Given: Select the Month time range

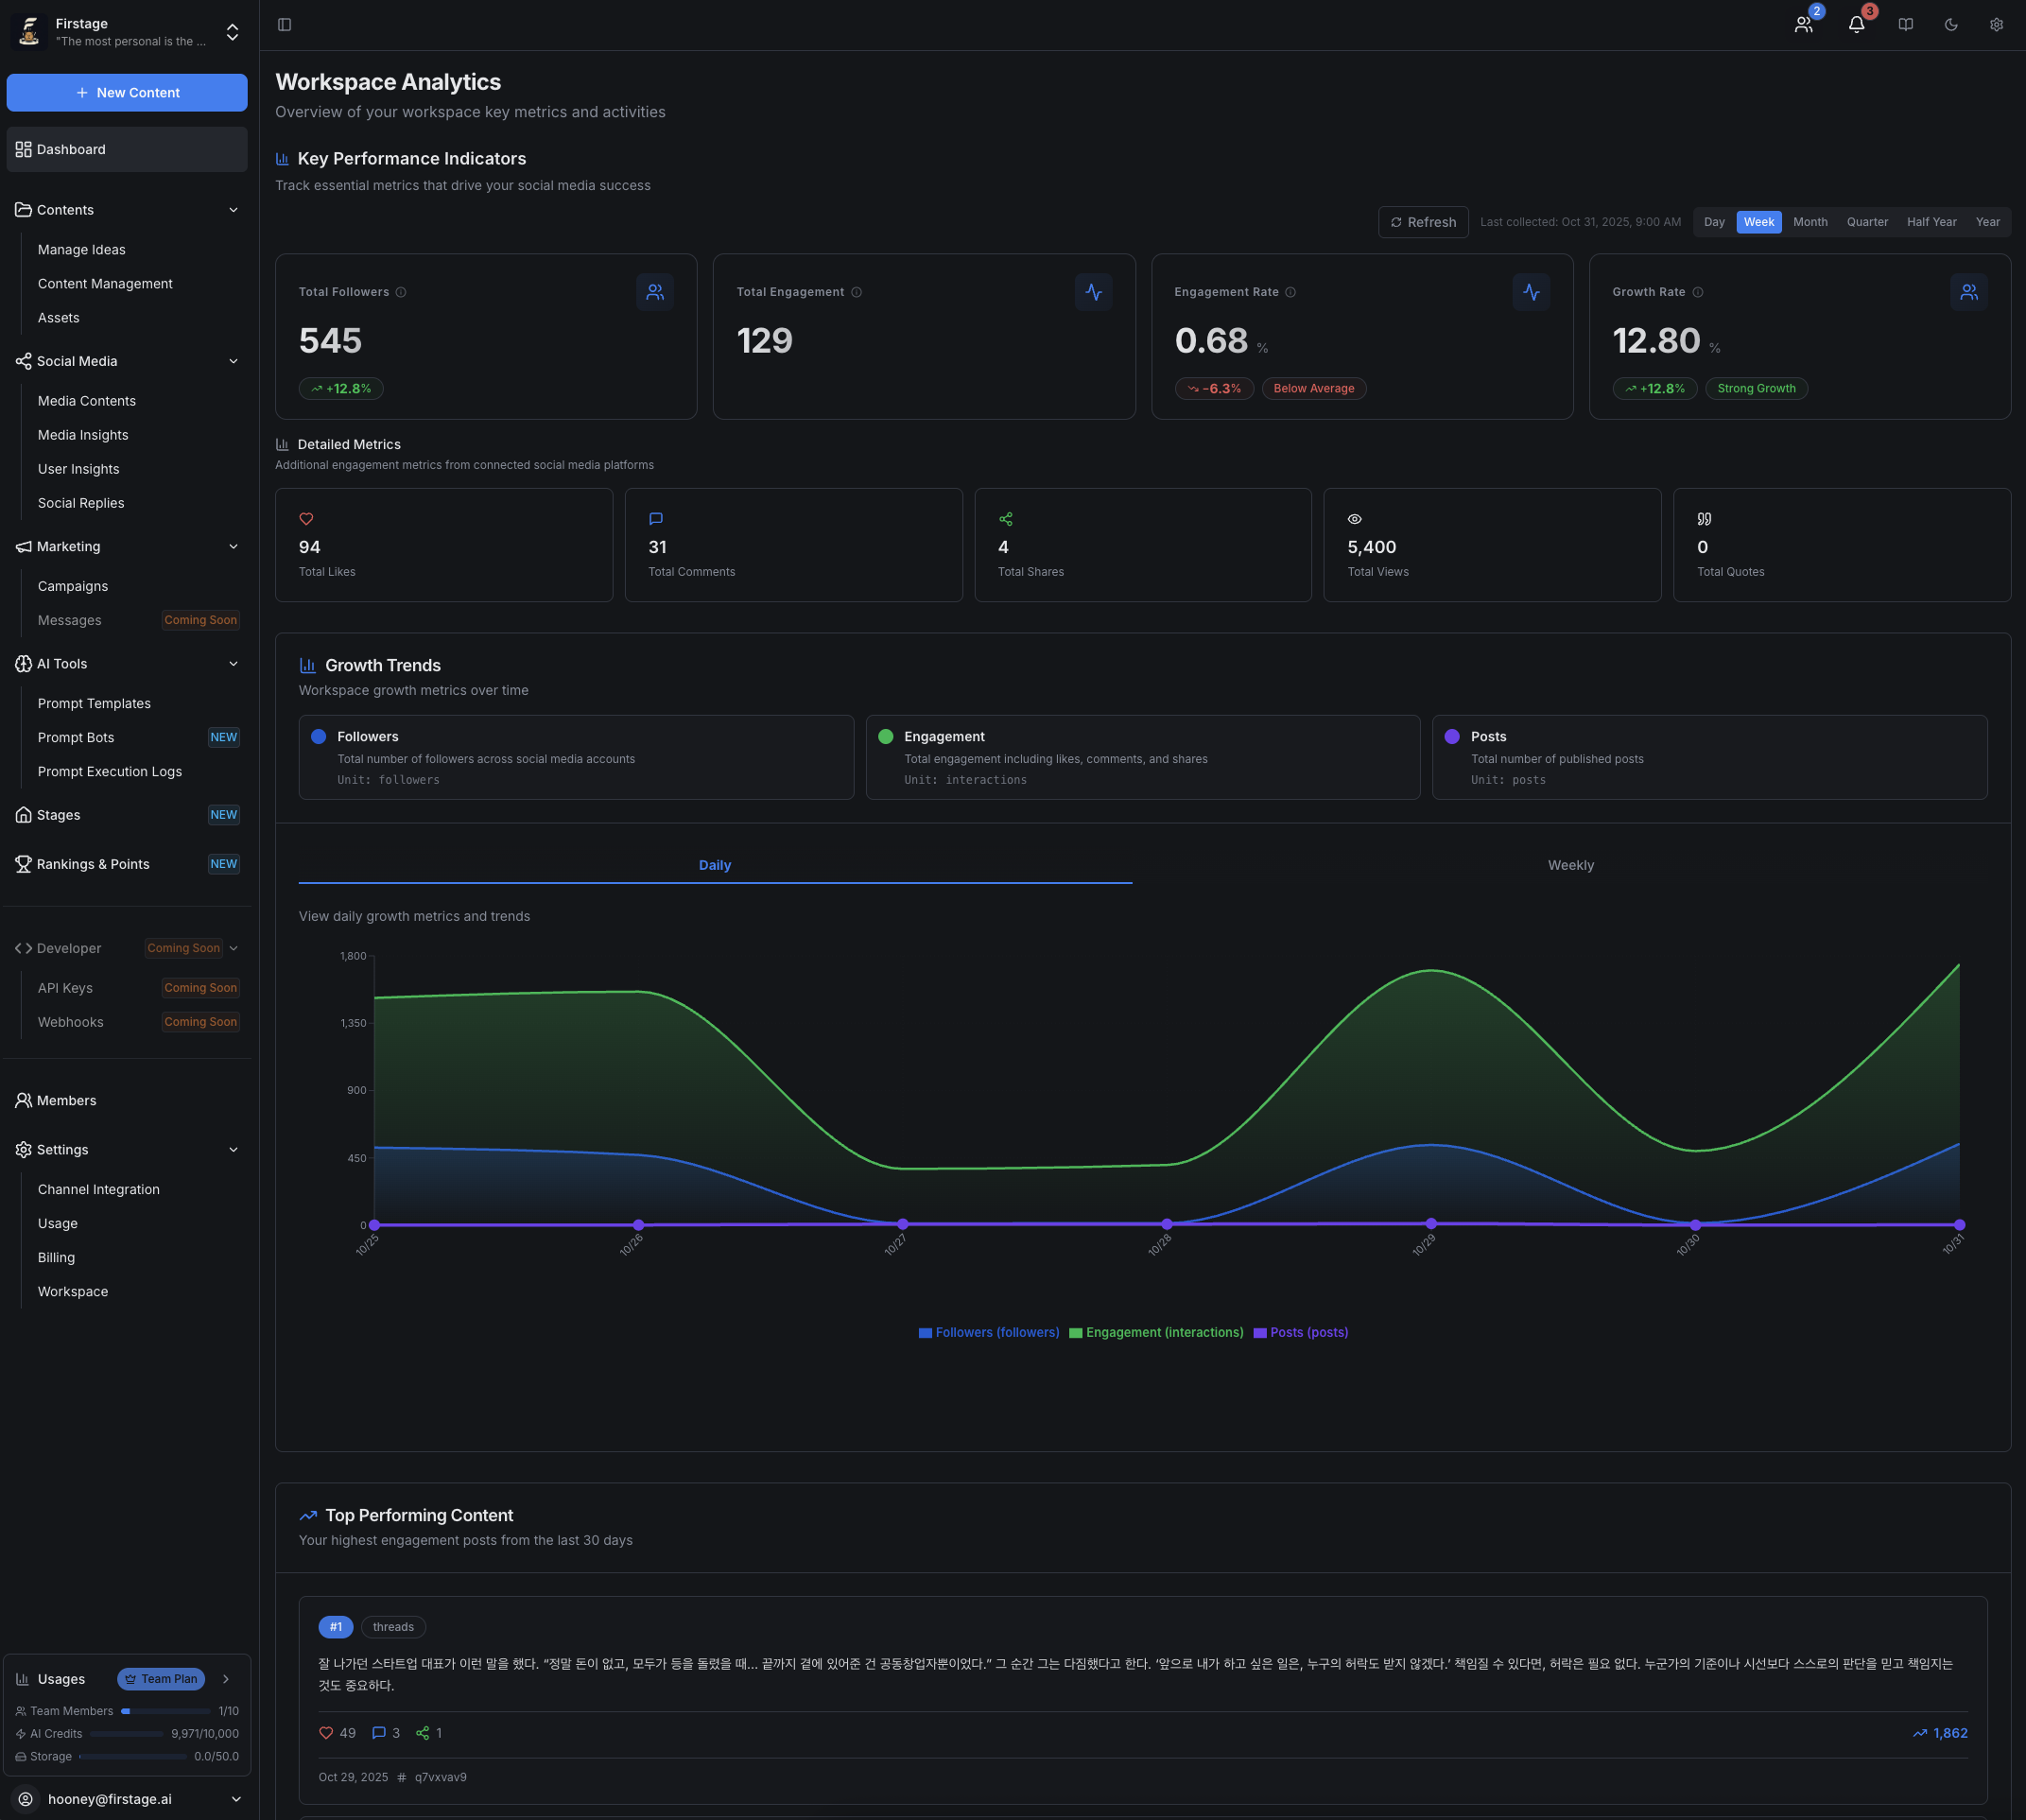Looking at the screenshot, I should point(1811,222).
